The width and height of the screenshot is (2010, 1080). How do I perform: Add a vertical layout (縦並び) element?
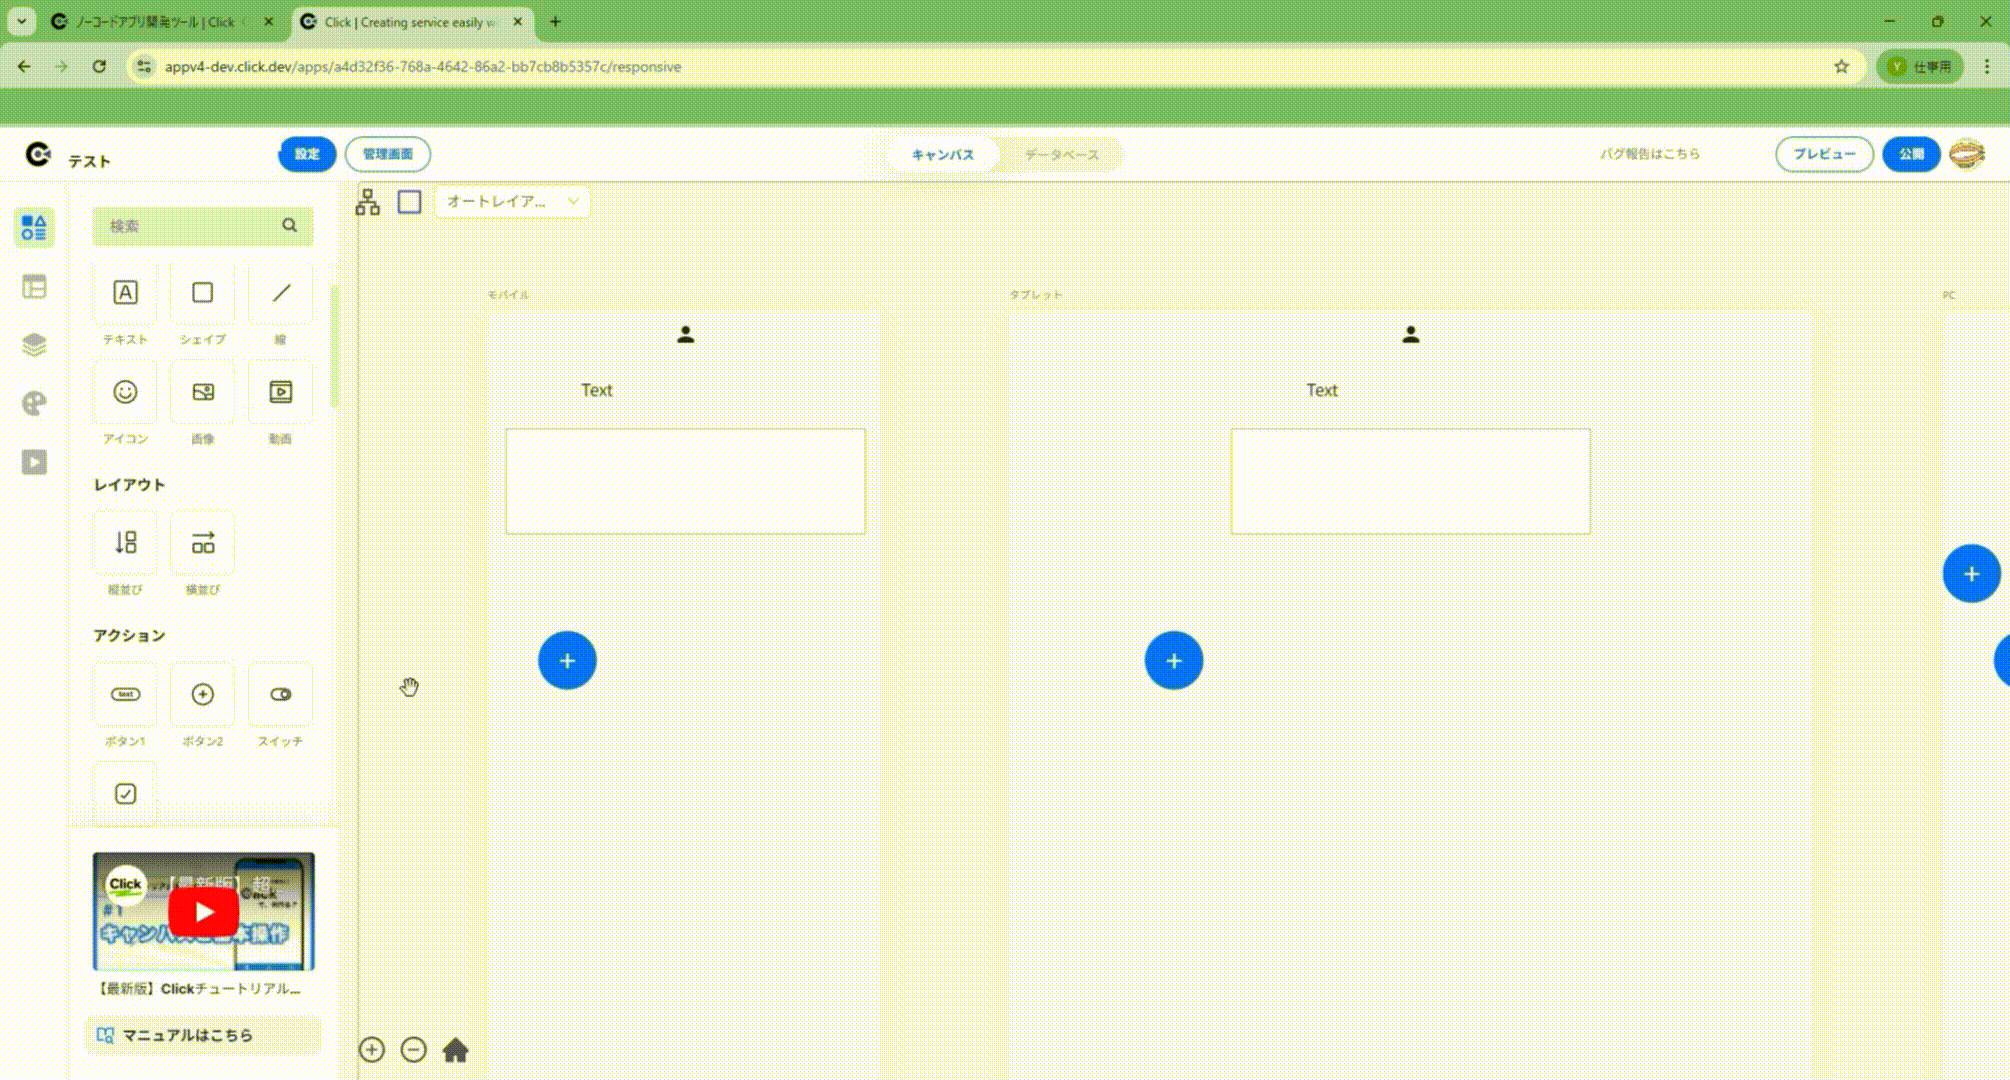125,543
